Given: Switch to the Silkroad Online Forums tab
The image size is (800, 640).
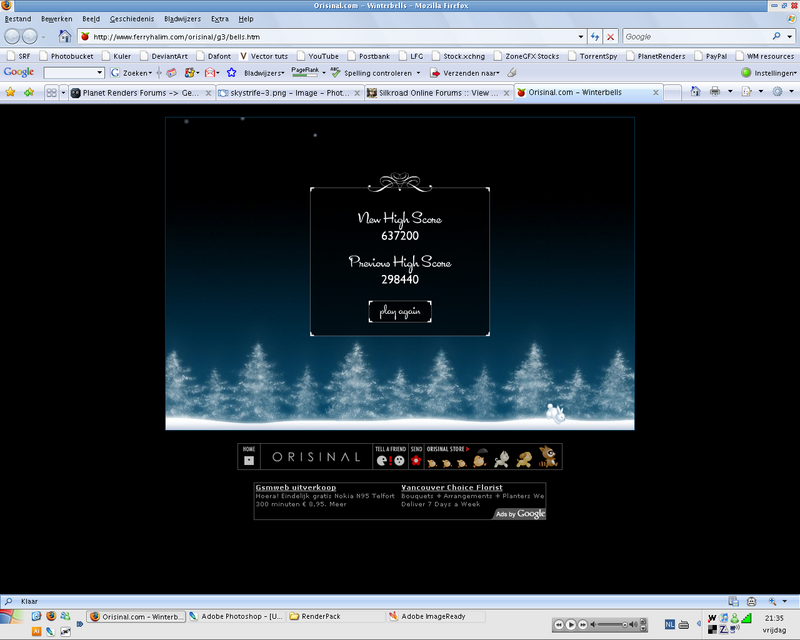Looking at the screenshot, I should pos(439,93).
